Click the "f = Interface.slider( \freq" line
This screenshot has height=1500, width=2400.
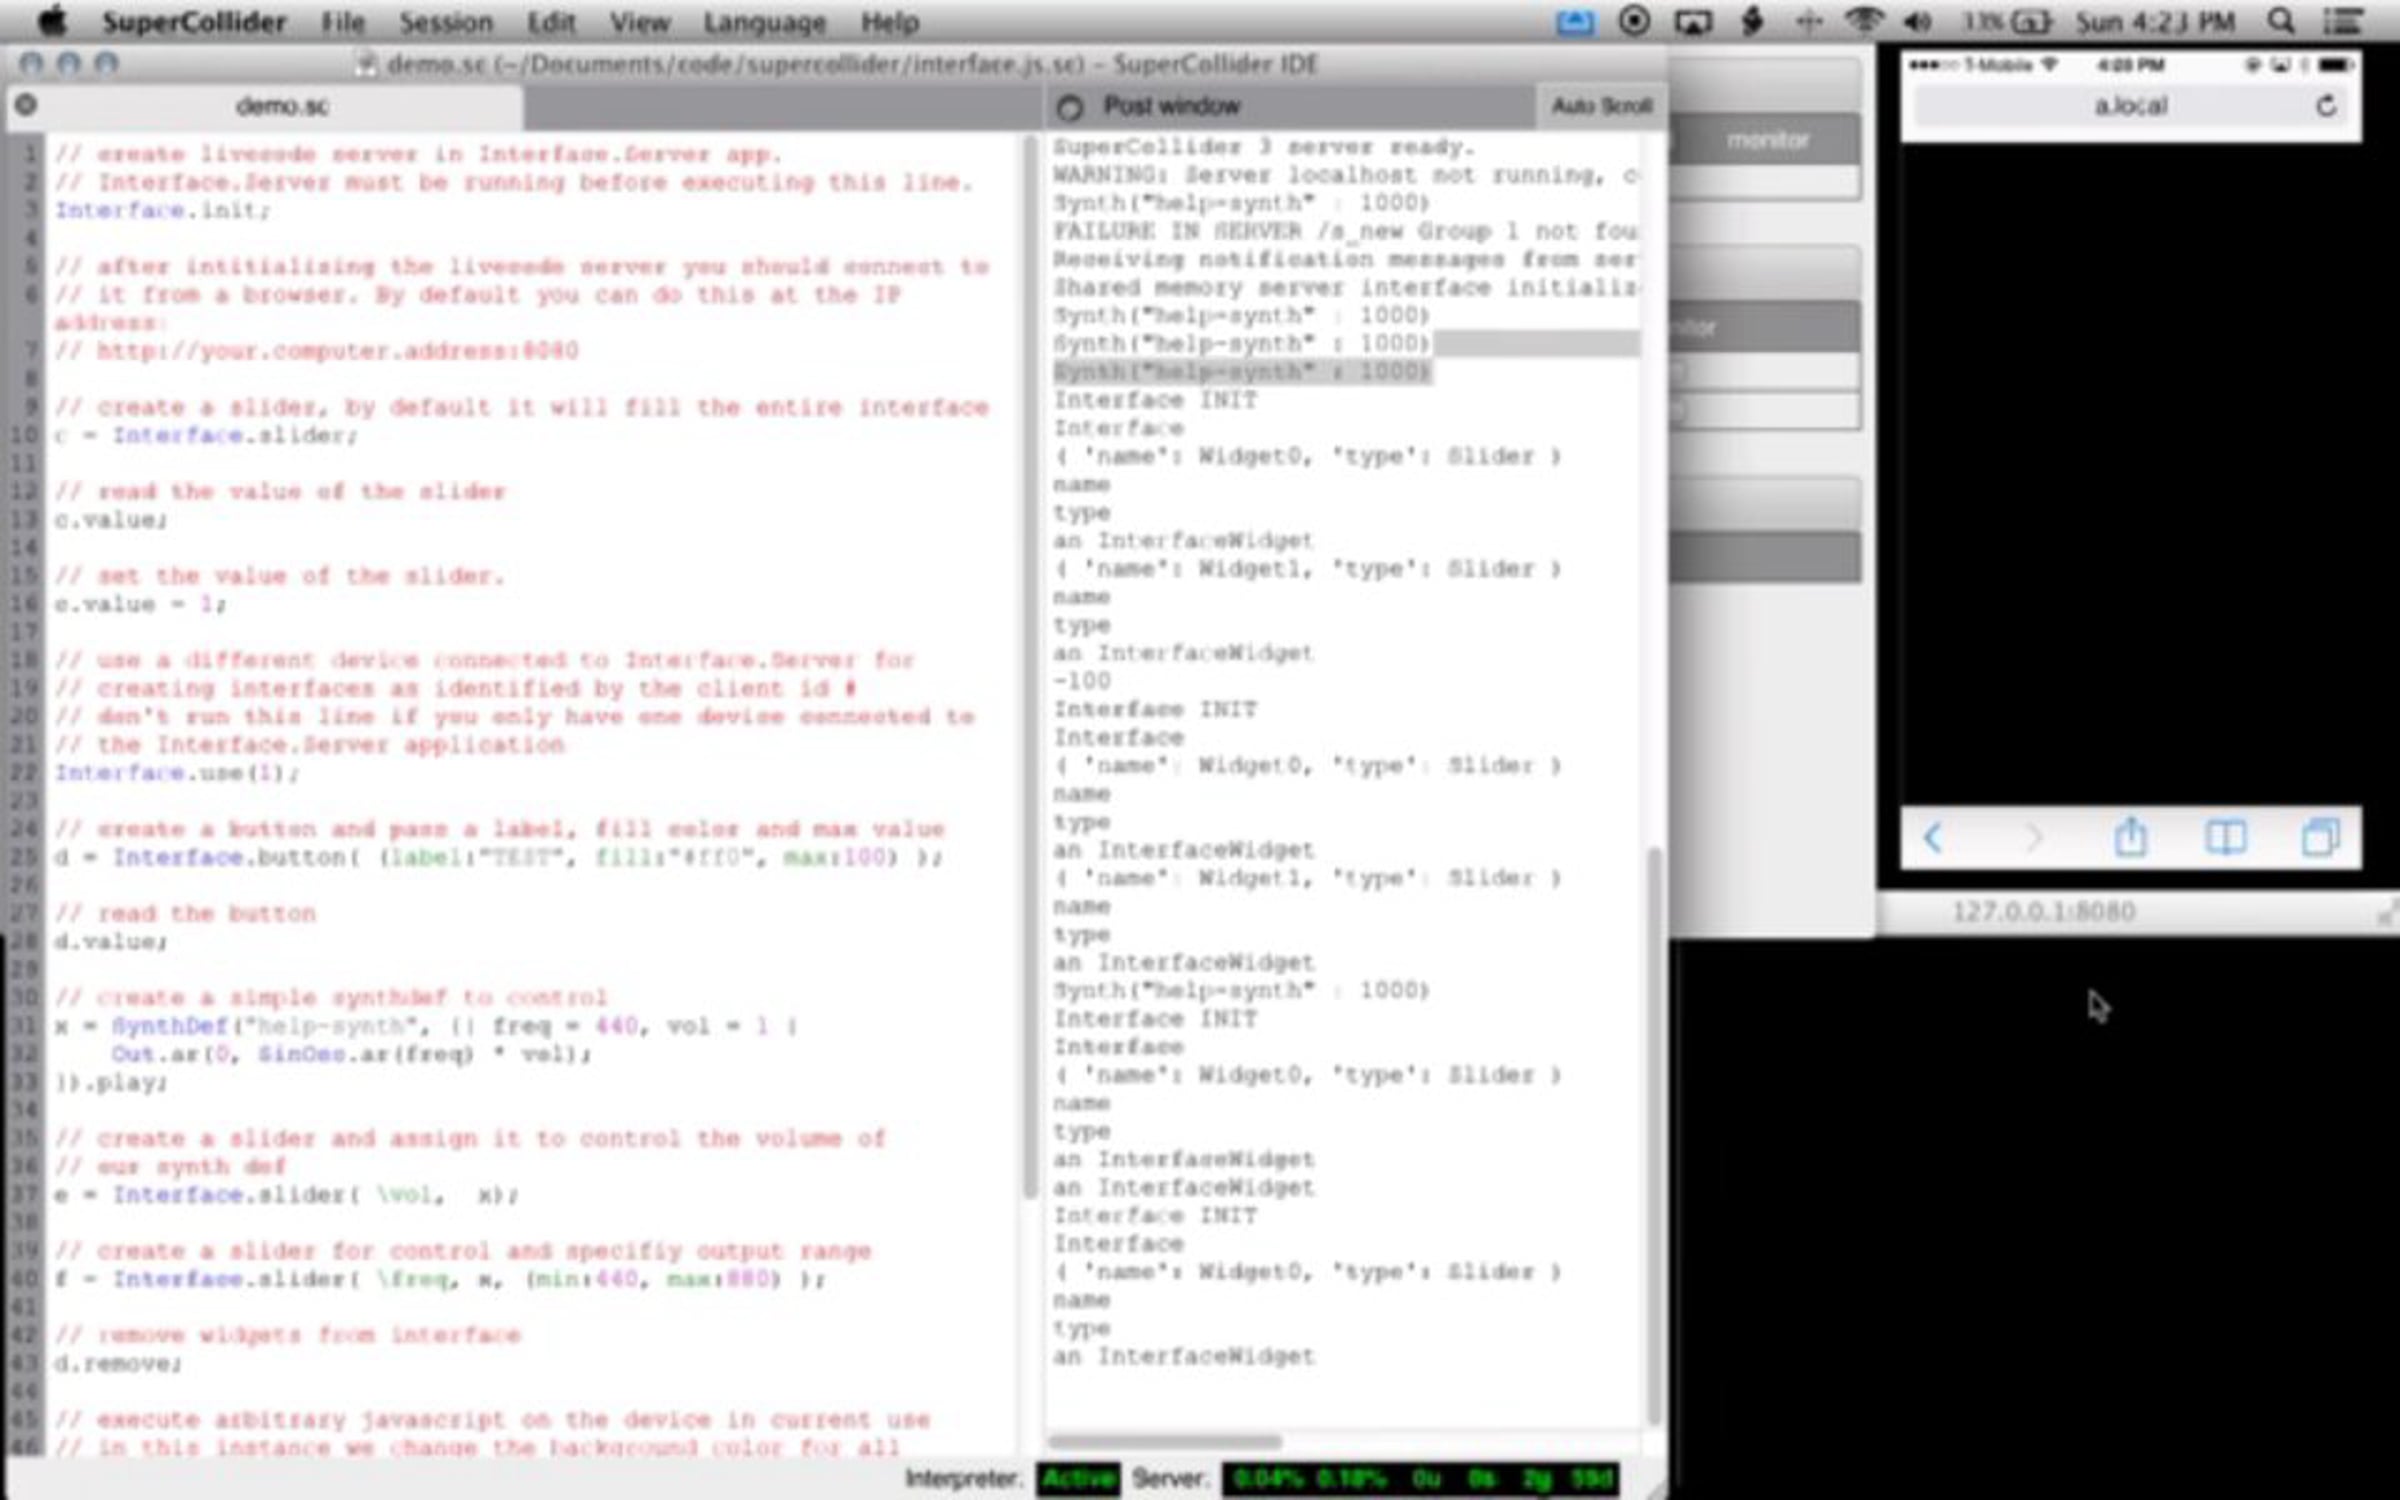pyautogui.click(x=440, y=1279)
